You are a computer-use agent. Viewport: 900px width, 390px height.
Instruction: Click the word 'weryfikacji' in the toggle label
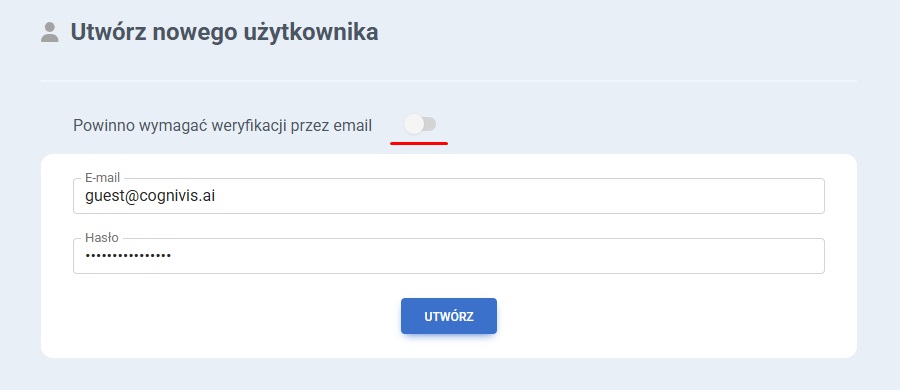(252, 125)
